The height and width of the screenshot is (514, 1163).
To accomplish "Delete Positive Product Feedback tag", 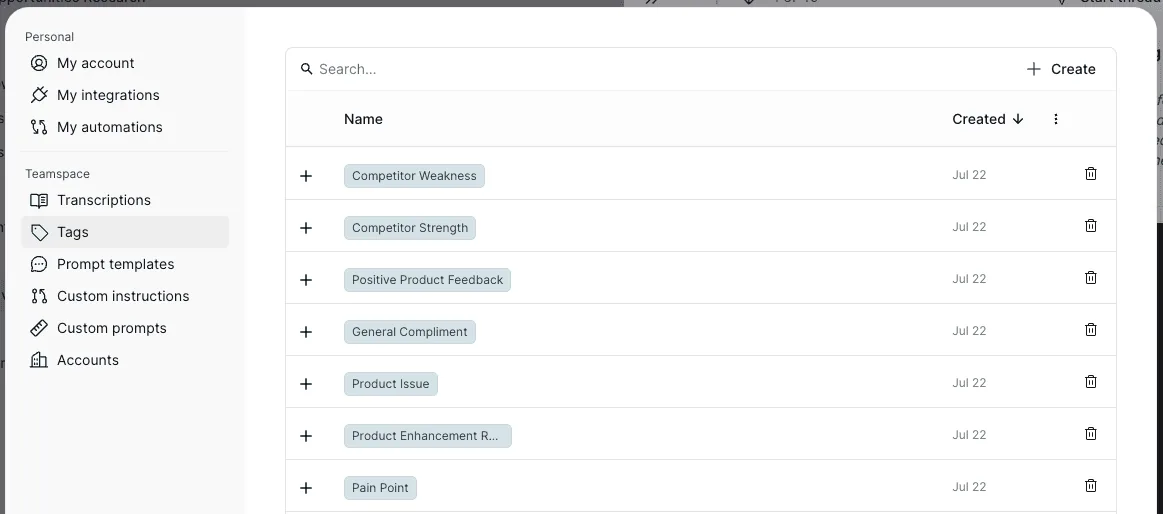I will pos(1090,277).
